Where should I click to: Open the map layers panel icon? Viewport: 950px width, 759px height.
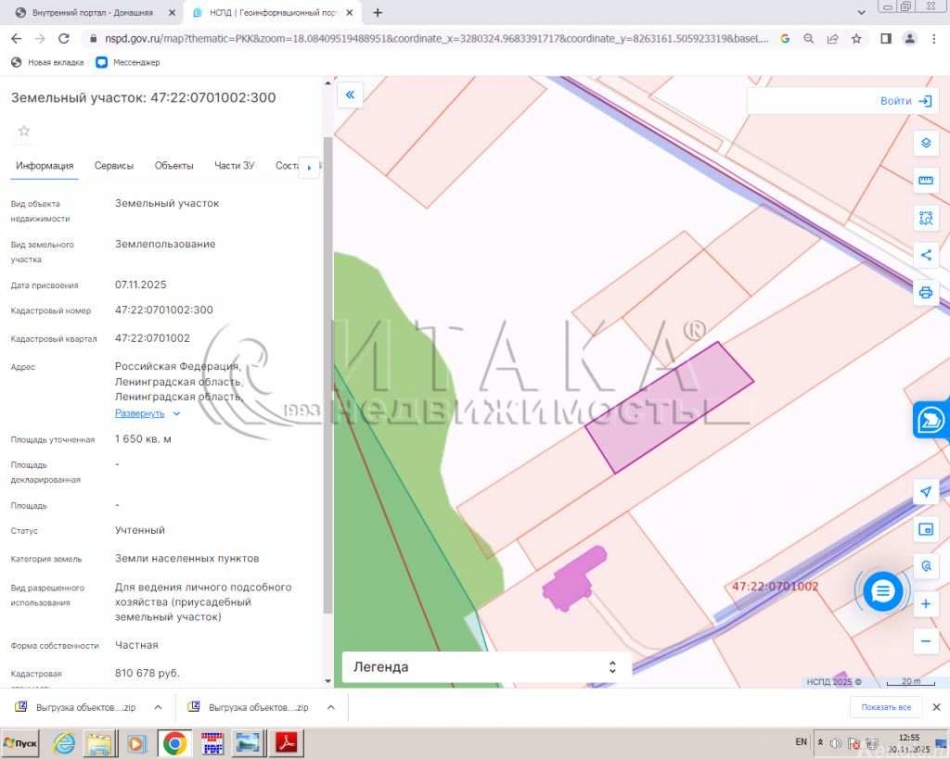pos(925,142)
